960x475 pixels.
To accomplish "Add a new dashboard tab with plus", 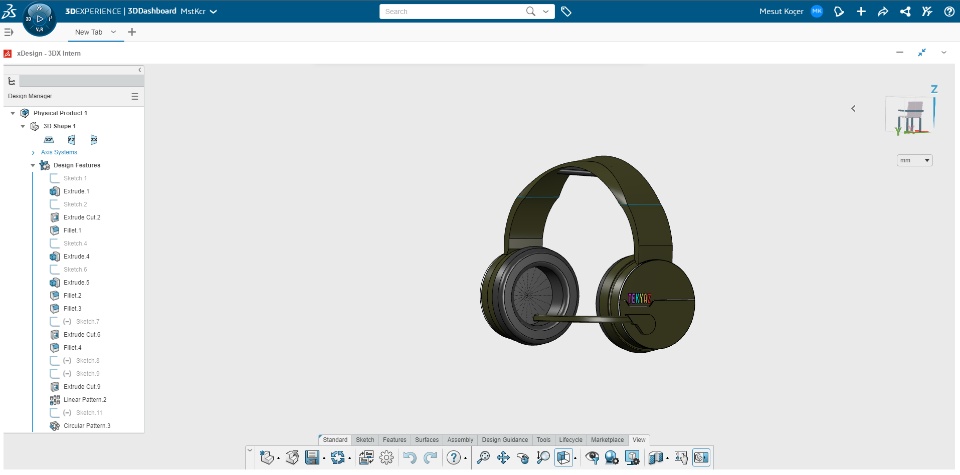I will pyautogui.click(x=132, y=32).
